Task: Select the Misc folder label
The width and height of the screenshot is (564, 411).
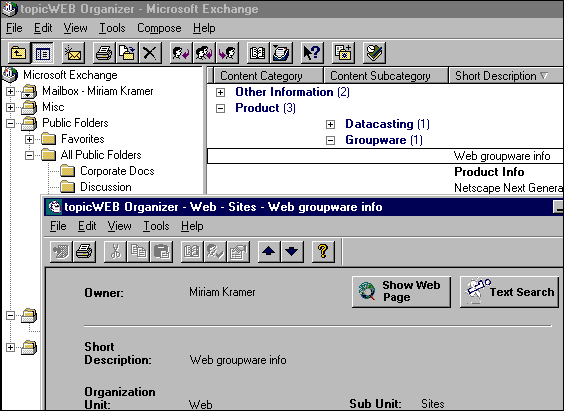Action: pos(53,107)
